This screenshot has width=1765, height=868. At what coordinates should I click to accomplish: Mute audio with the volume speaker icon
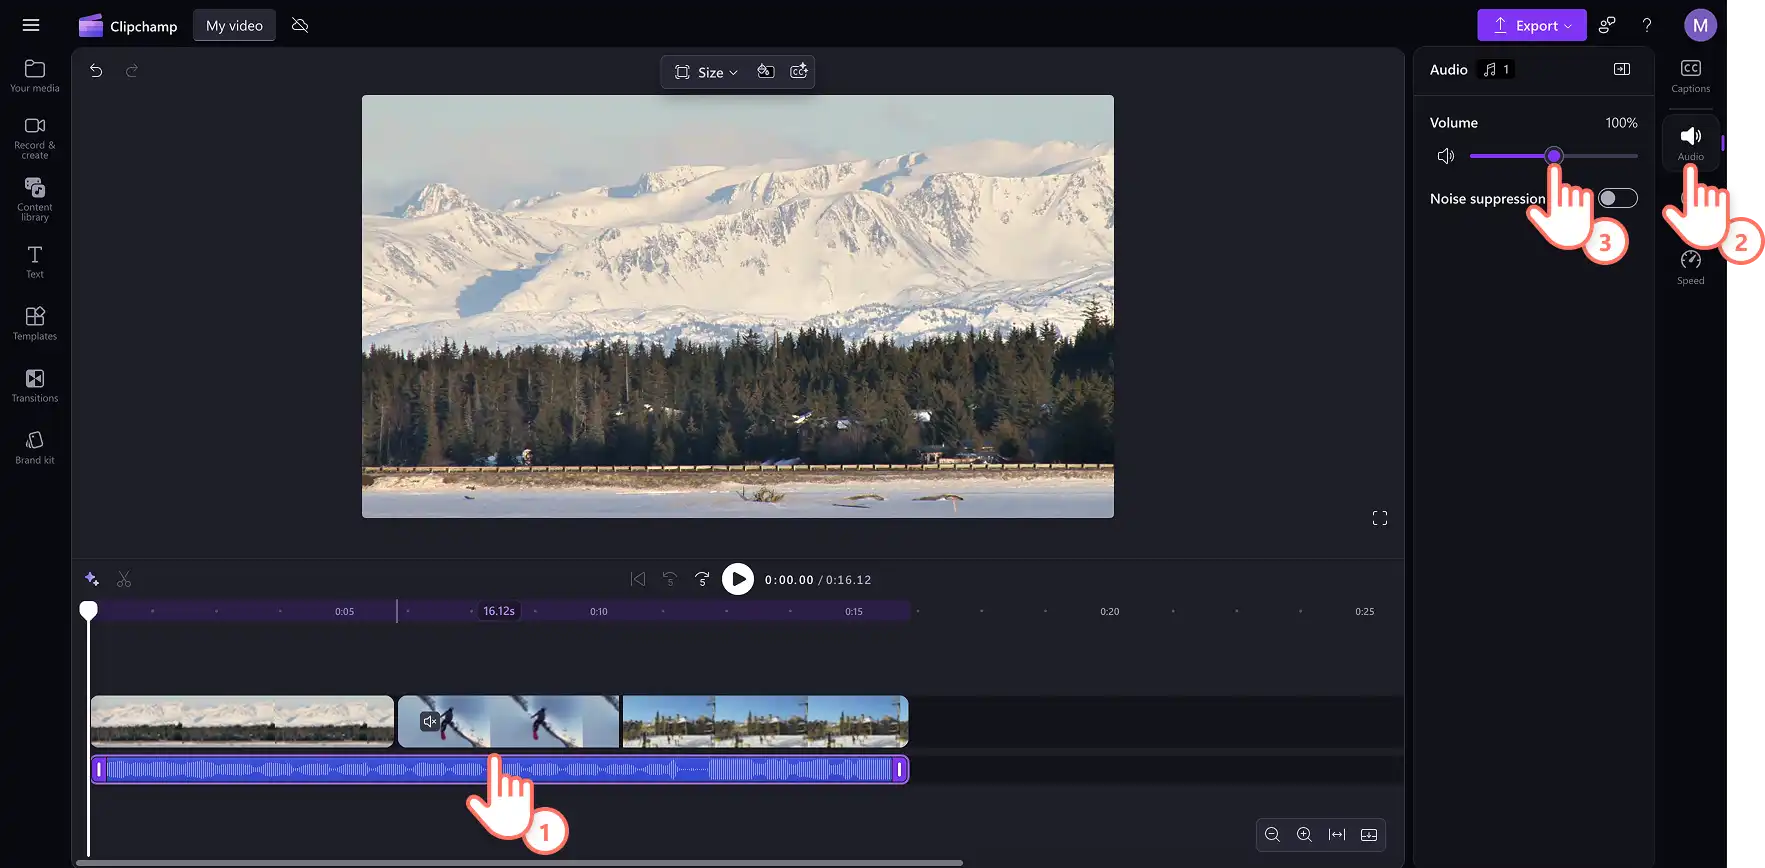tap(1446, 156)
